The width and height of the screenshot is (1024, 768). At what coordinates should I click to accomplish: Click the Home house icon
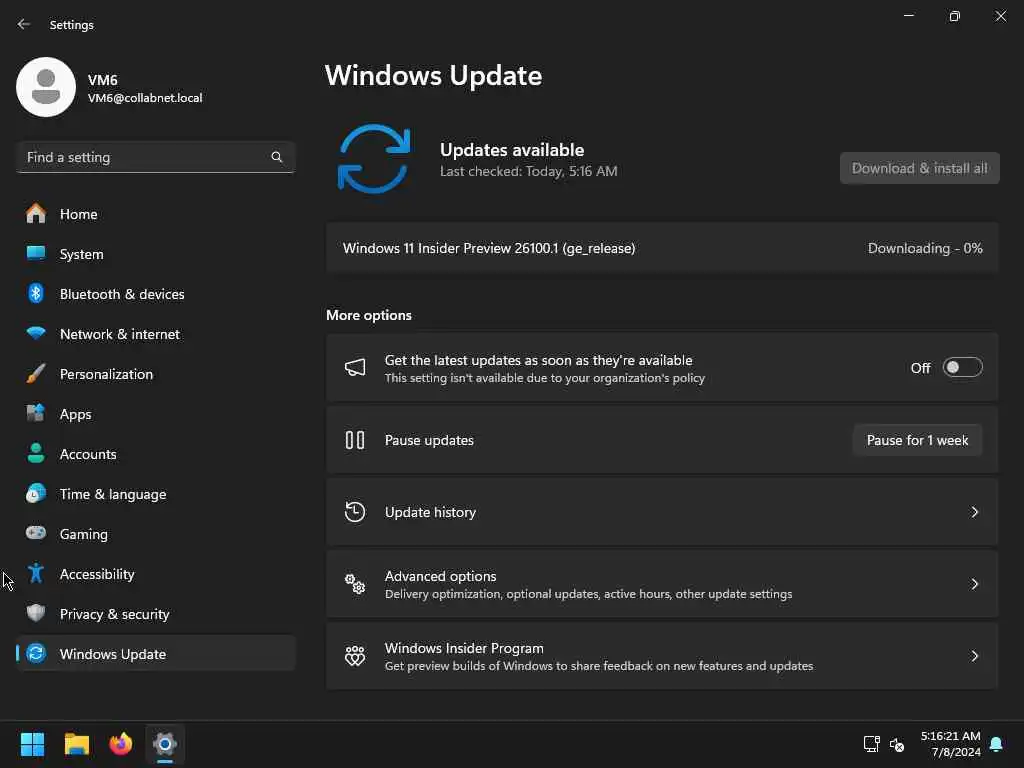coord(36,214)
